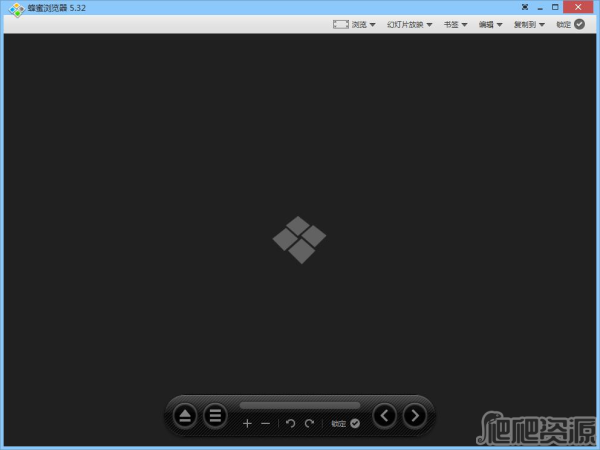Open the 复制到 menu
The image size is (600, 450).
[529, 24]
